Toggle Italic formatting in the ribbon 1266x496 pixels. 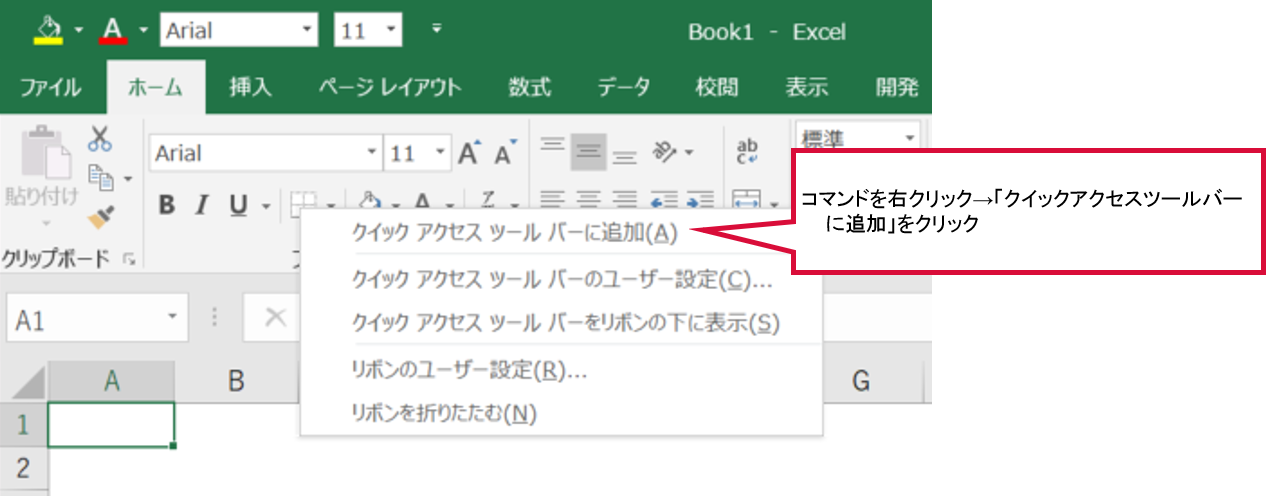point(201,205)
